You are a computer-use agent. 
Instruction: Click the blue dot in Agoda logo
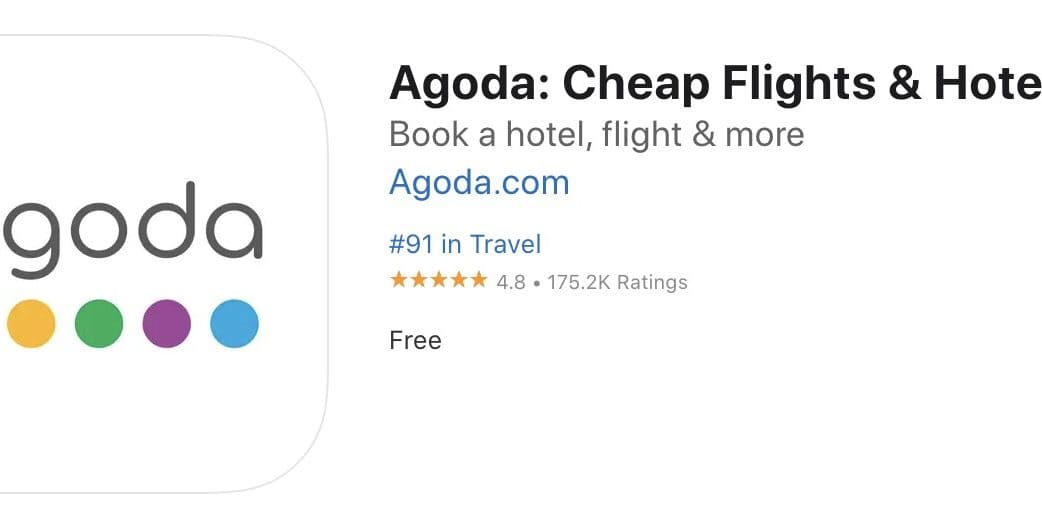pyautogui.click(x=234, y=324)
